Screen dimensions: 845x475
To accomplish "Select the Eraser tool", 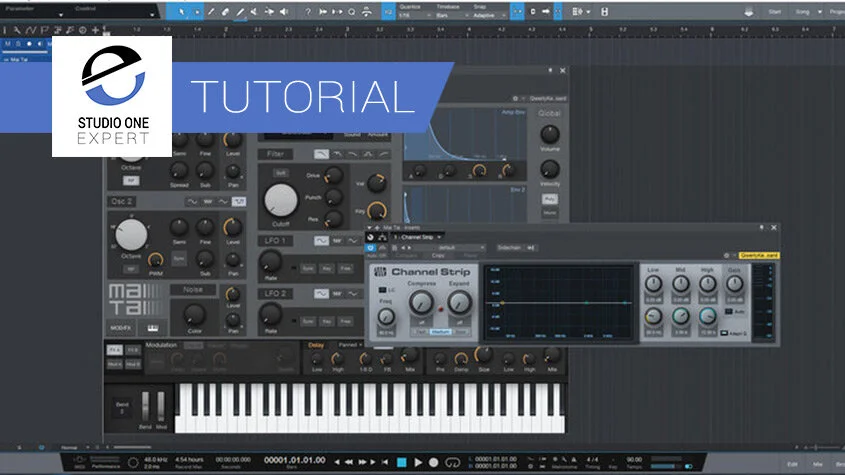I will pyautogui.click(x=226, y=12).
